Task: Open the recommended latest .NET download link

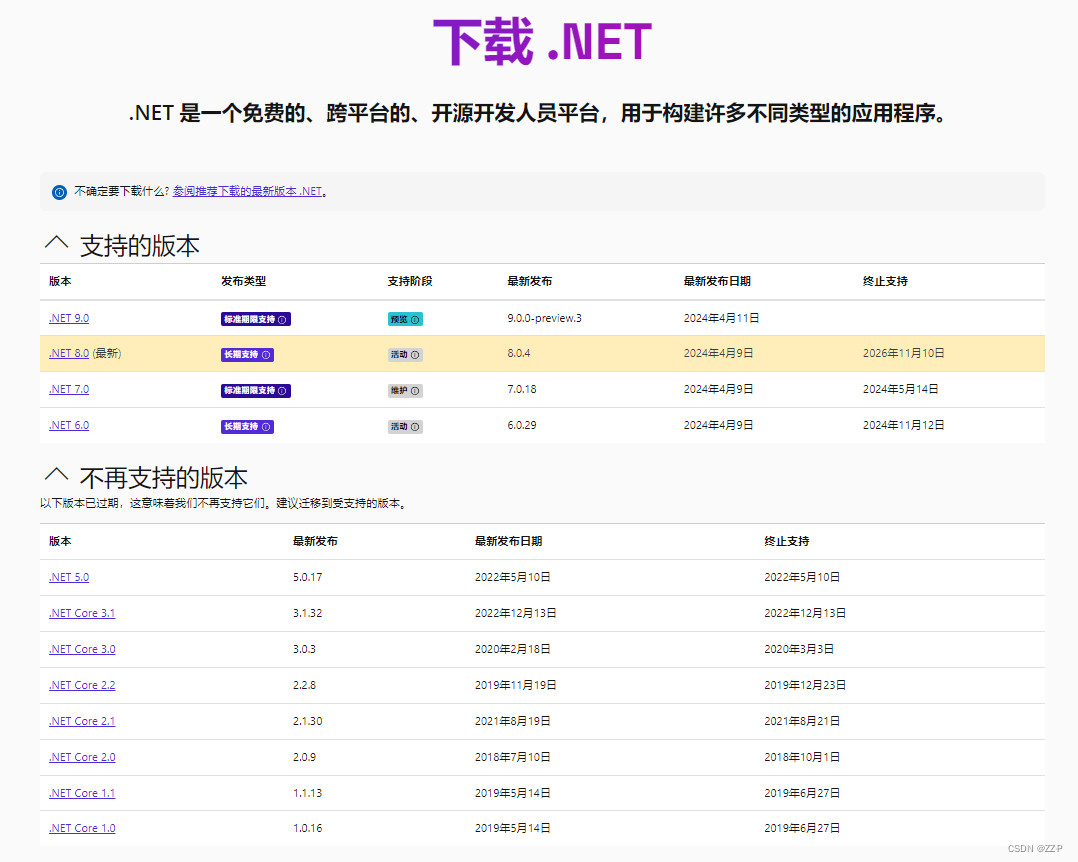Action: coord(247,191)
